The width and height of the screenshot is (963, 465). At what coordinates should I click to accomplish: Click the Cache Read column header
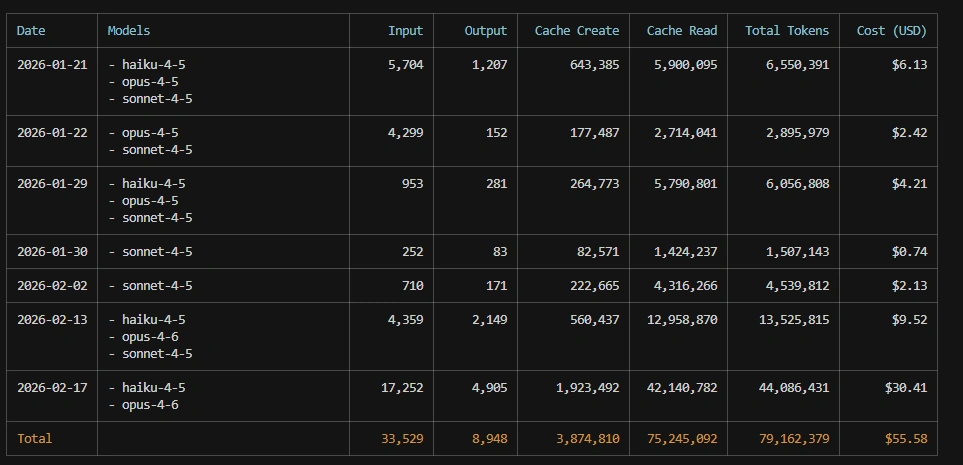click(x=681, y=31)
